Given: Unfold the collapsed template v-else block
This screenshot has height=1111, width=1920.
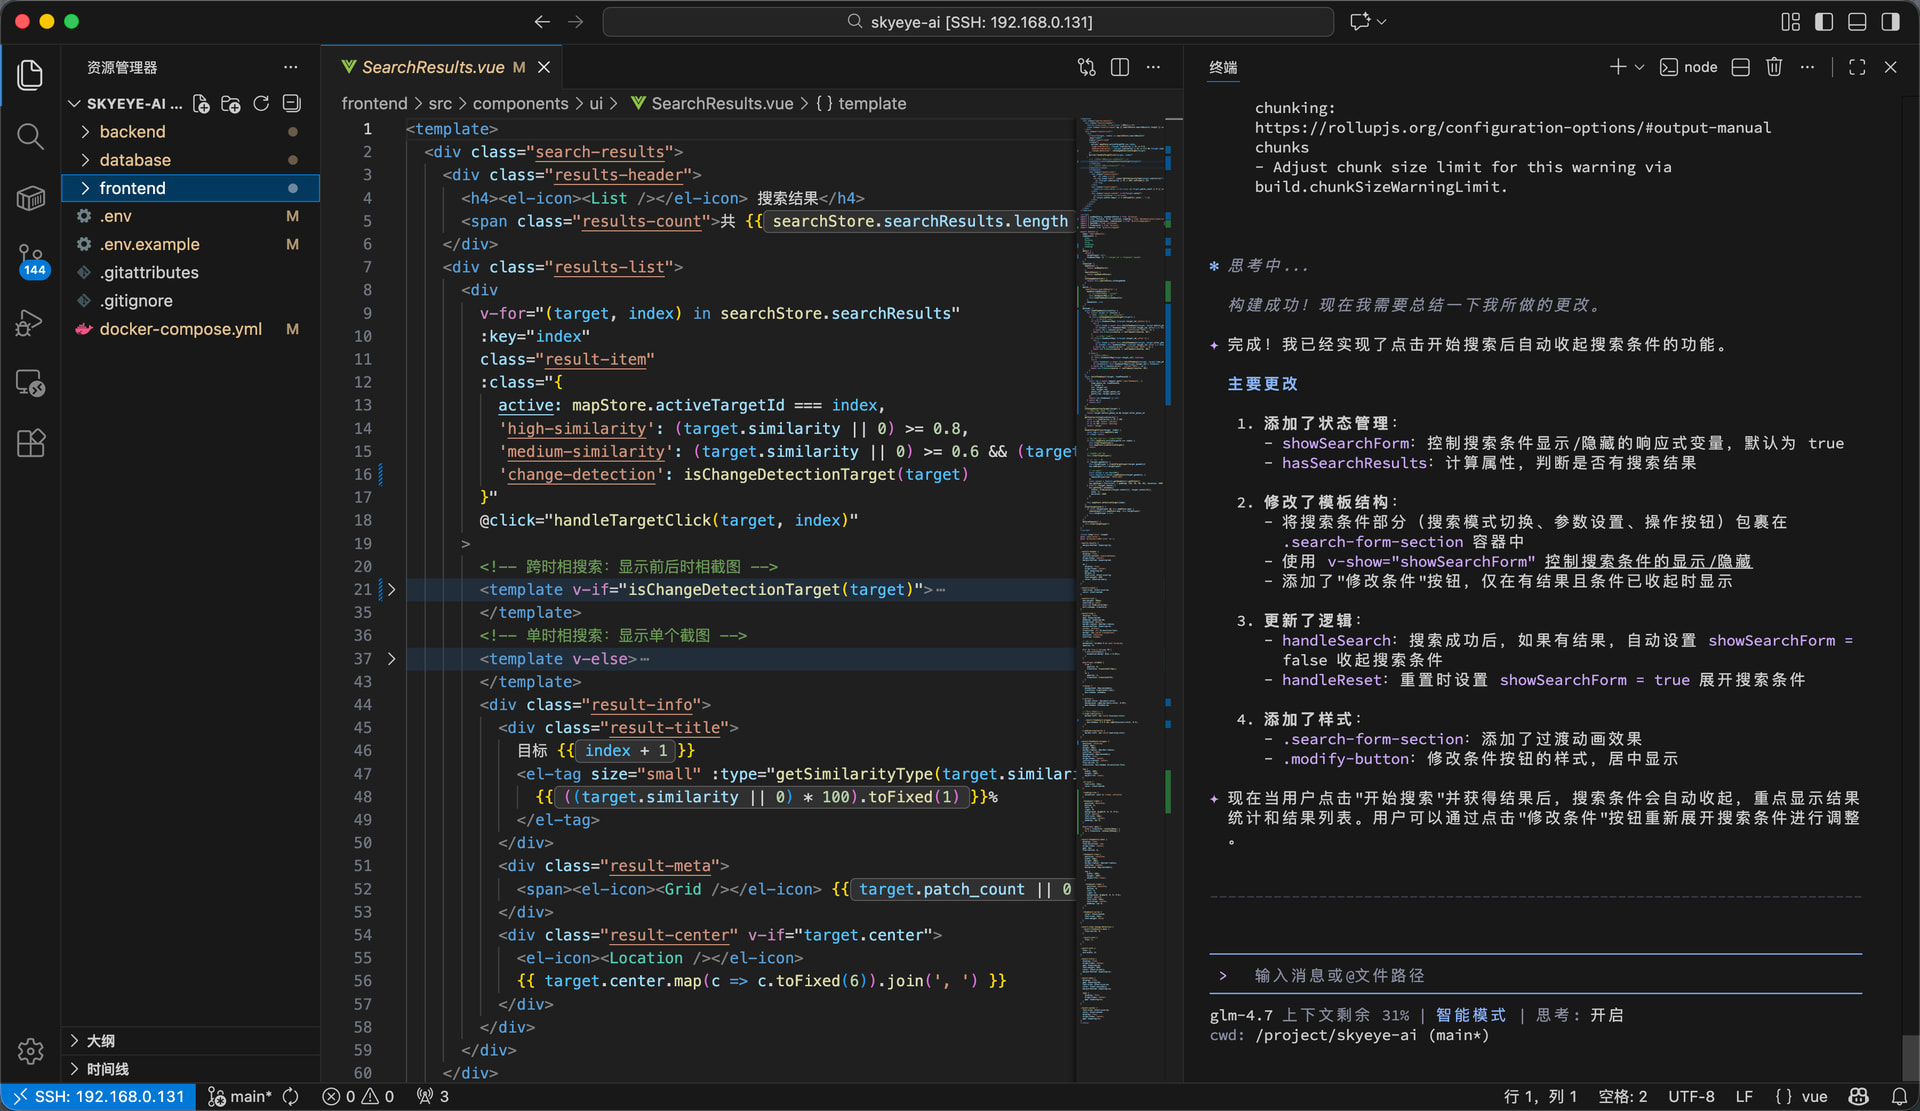Looking at the screenshot, I should point(391,659).
